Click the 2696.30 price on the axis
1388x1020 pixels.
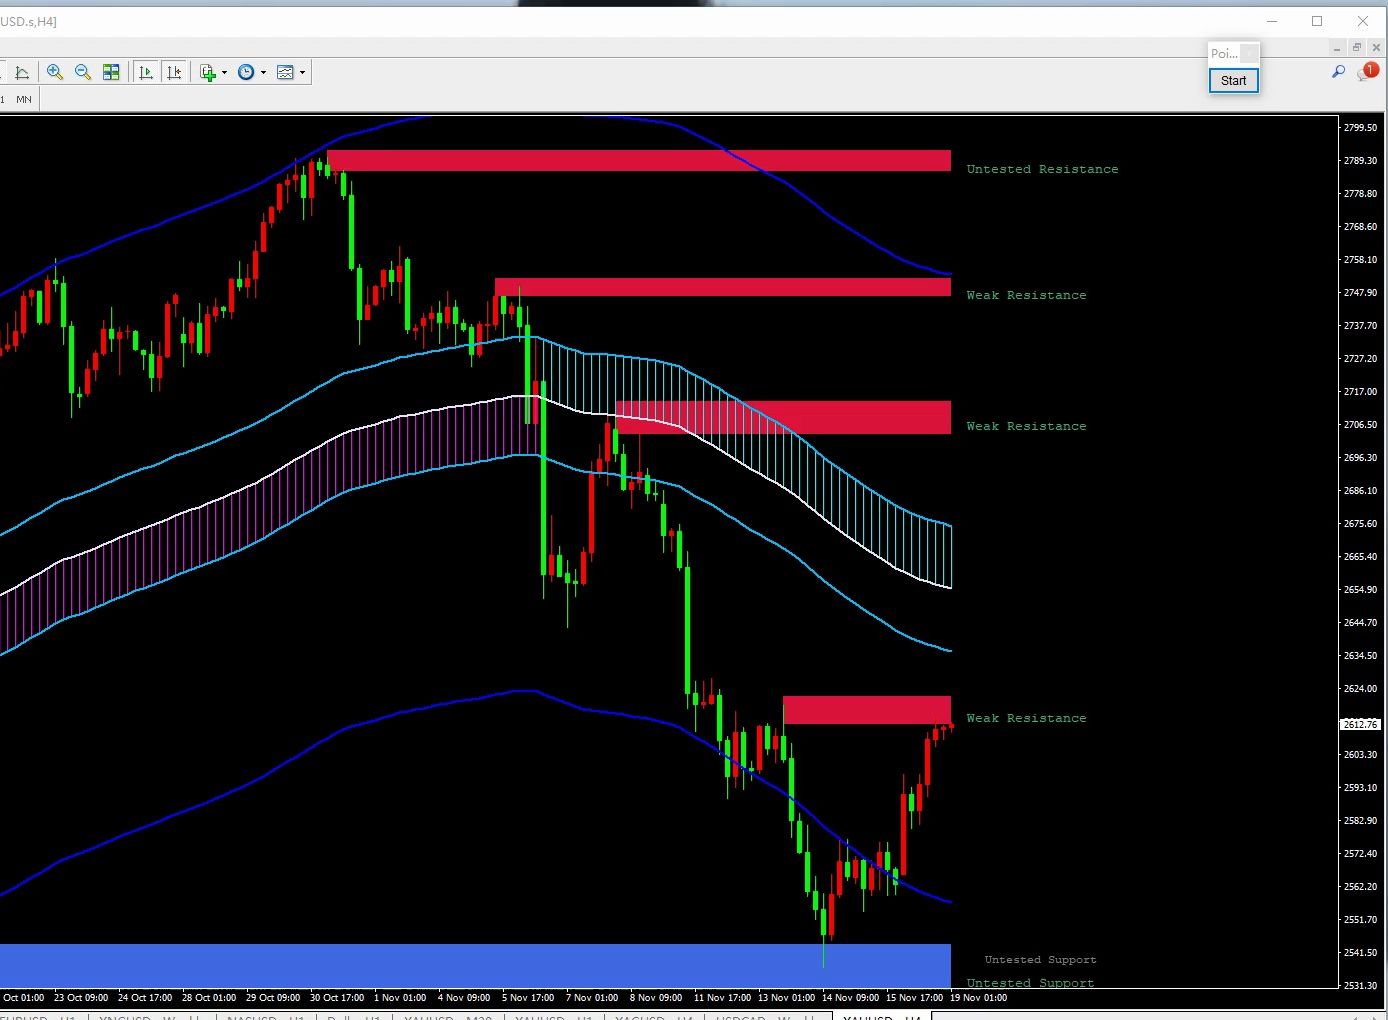[x=1360, y=458]
